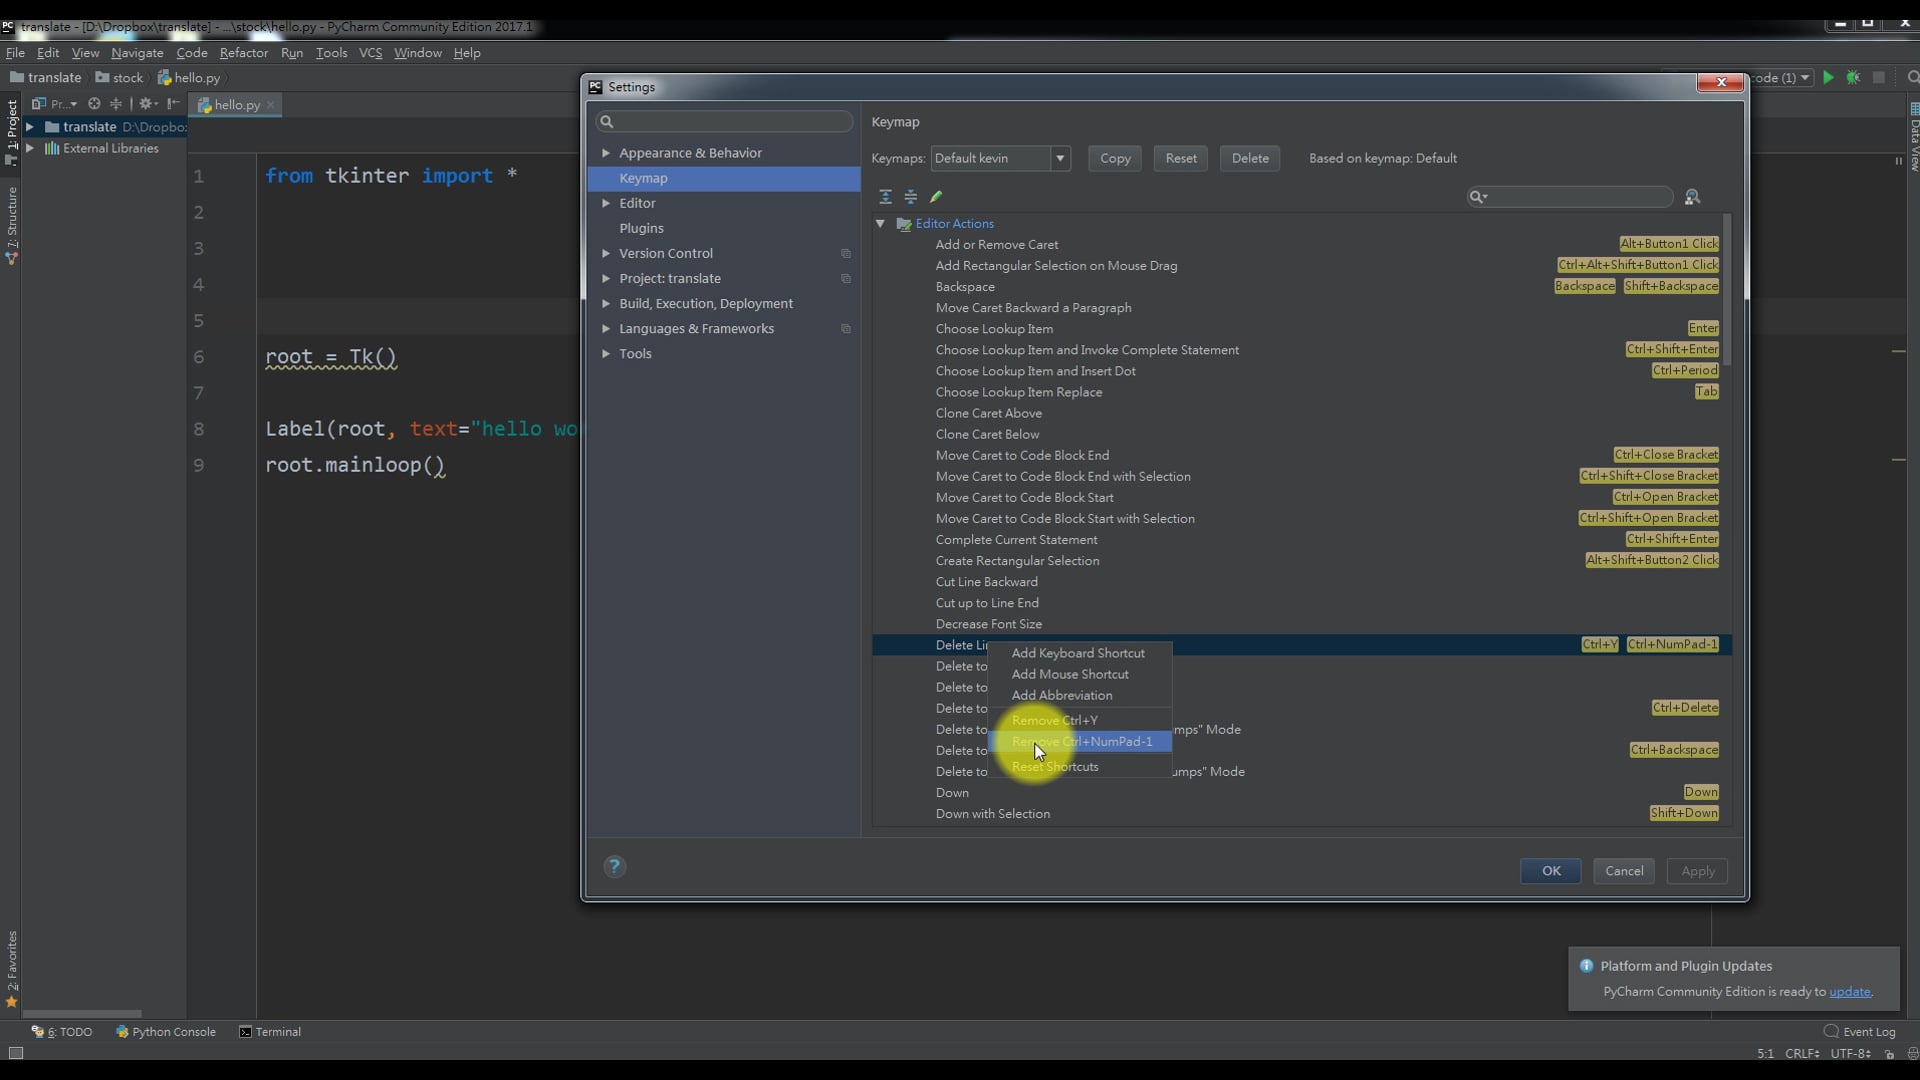The height and width of the screenshot is (1080, 1920).
Task: Open the Keymaps combo box dropdown arrow
Action: click(1060, 158)
